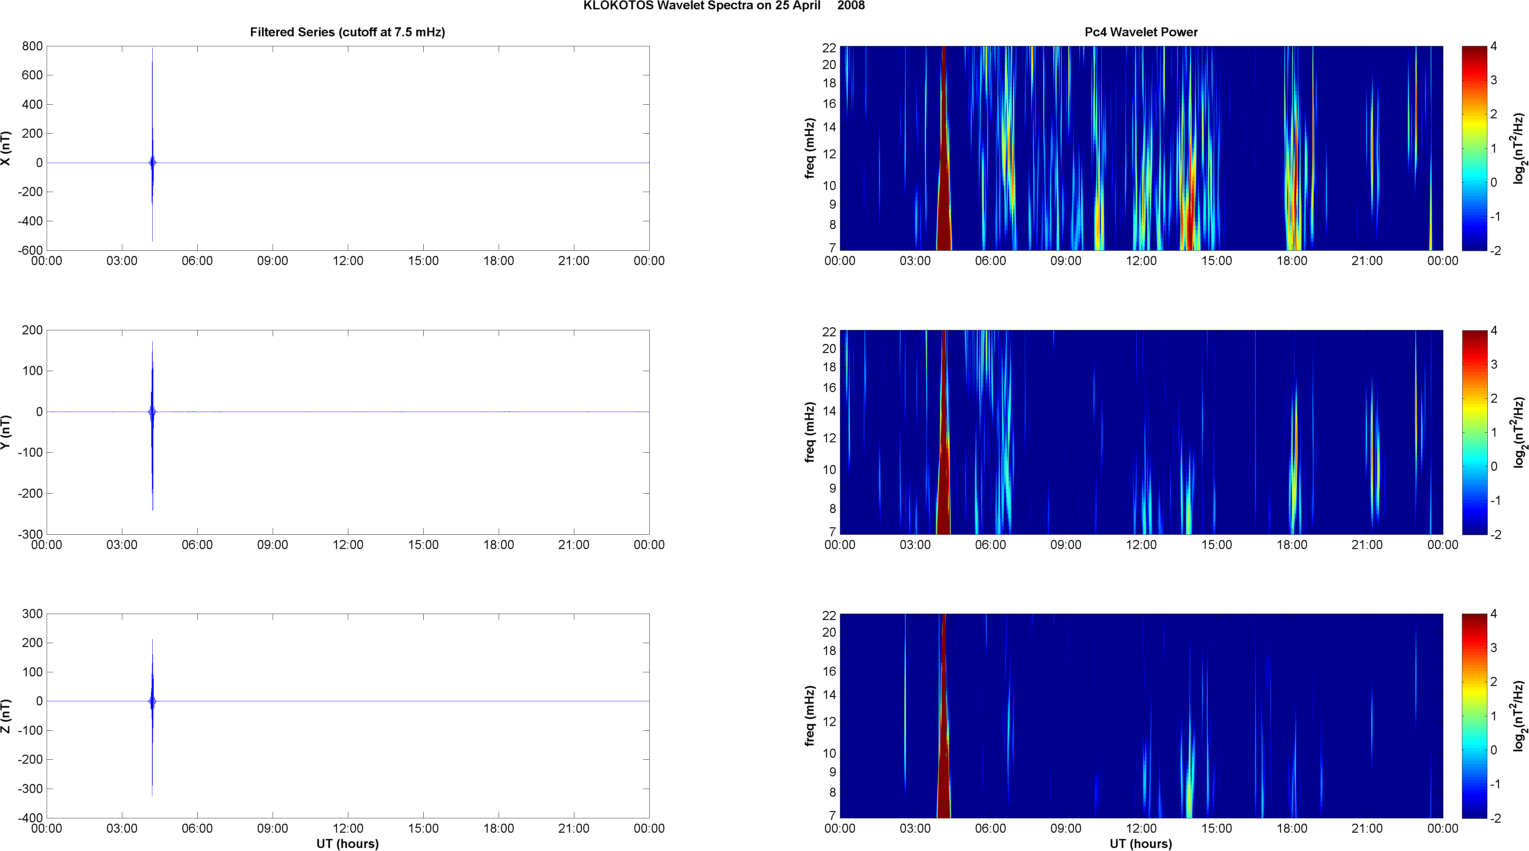The width and height of the screenshot is (1529, 851).
Task: Click the KLOKOTOS Wavelet Spectra figure title
Action: point(724,6)
